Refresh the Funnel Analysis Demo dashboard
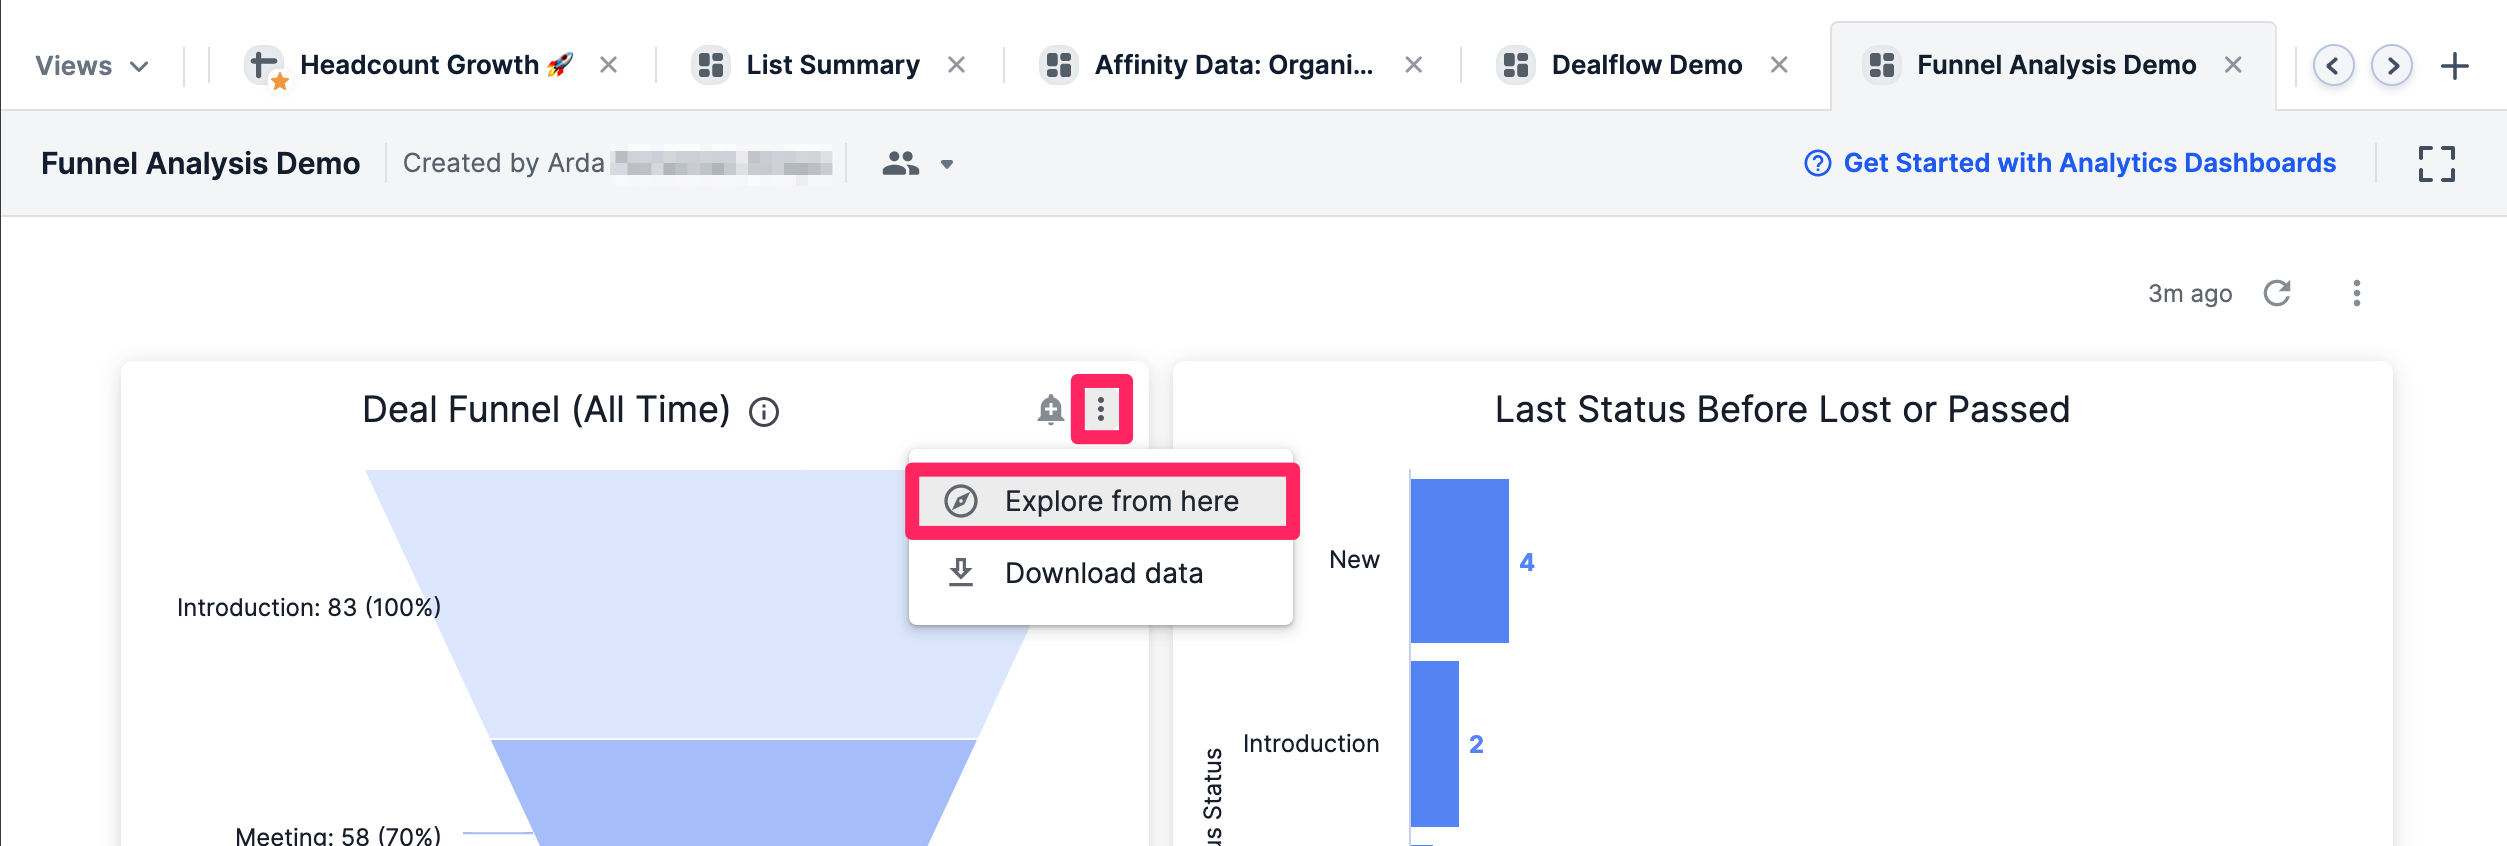Screen dimensions: 2507x846 coord(2277,293)
